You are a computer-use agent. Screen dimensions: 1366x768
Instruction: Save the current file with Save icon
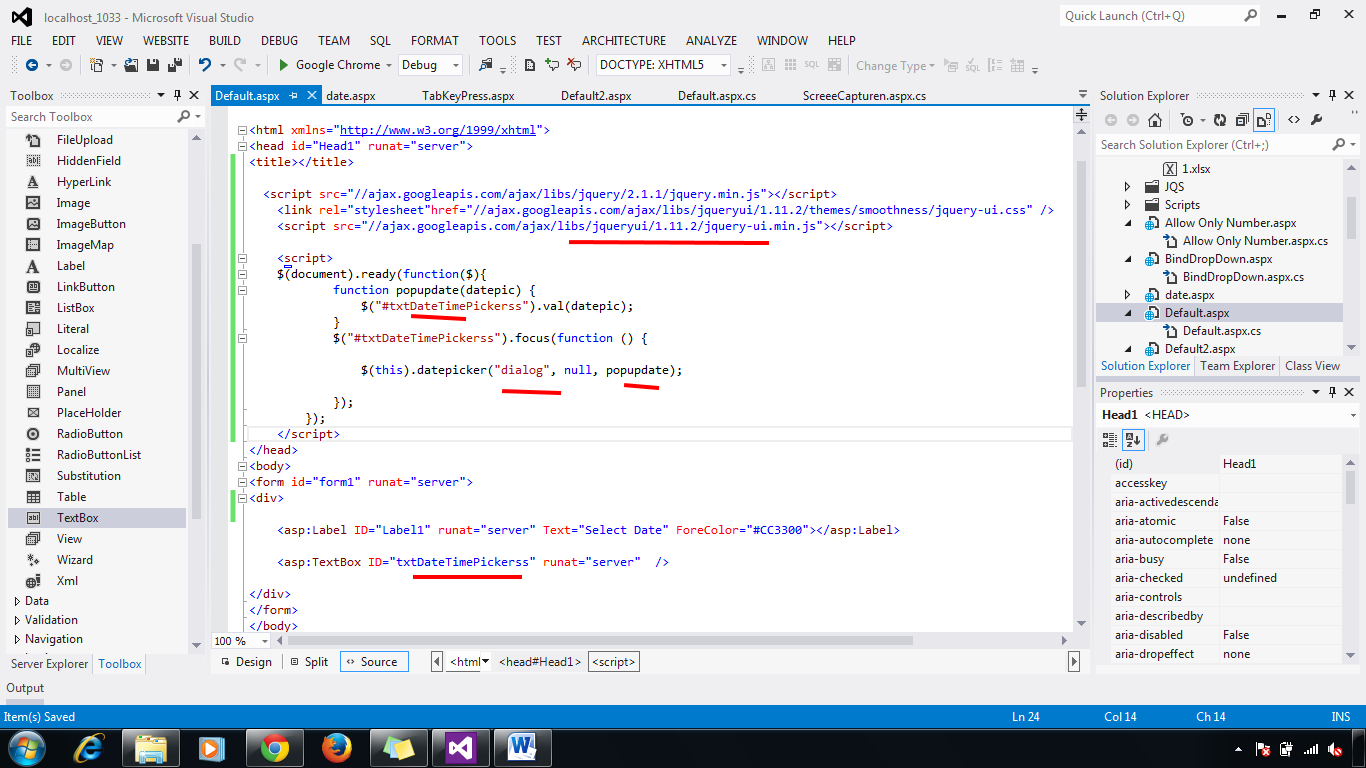[x=153, y=65]
